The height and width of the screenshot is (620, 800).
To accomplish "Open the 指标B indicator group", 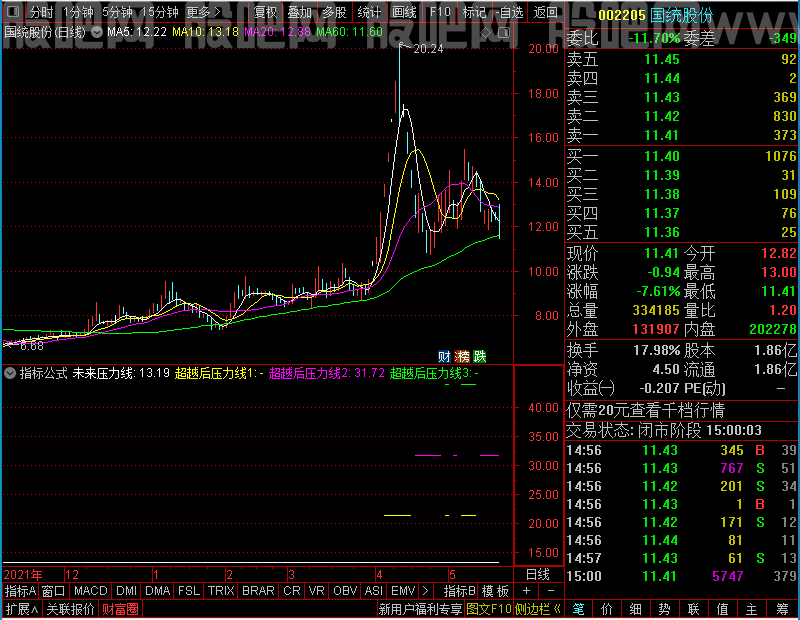I will pyautogui.click(x=460, y=591).
